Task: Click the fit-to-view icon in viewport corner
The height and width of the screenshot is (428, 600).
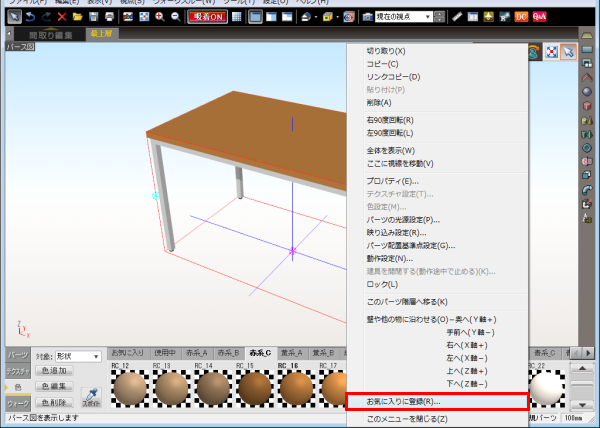Action: (x=551, y=52)
